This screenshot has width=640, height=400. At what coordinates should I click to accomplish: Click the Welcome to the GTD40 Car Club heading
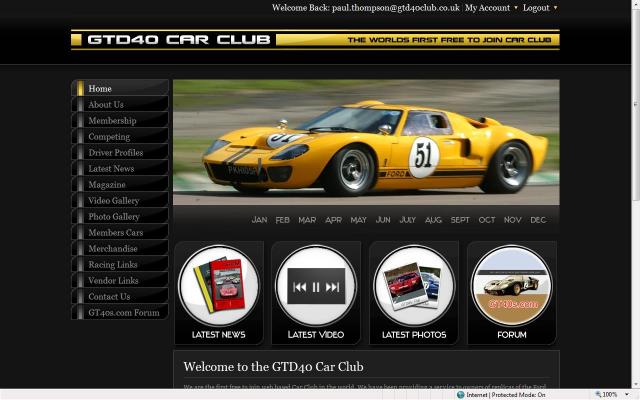(x=273, y=367)
